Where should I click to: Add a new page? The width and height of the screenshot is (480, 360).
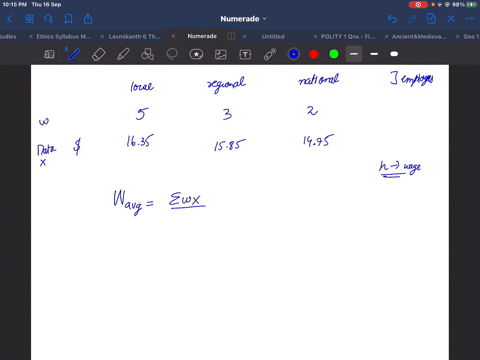[431, 19]
